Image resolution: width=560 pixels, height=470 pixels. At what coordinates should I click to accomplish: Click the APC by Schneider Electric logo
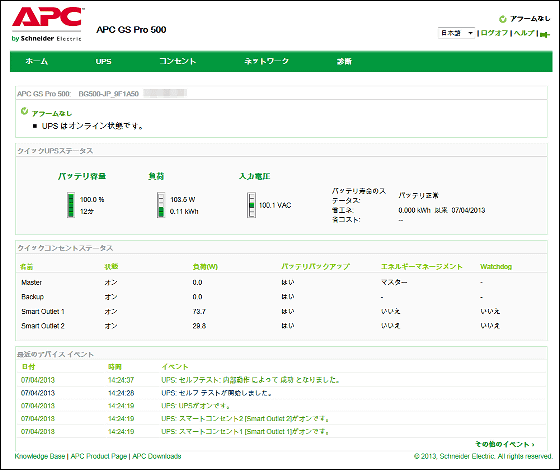[x=47, y=24]
